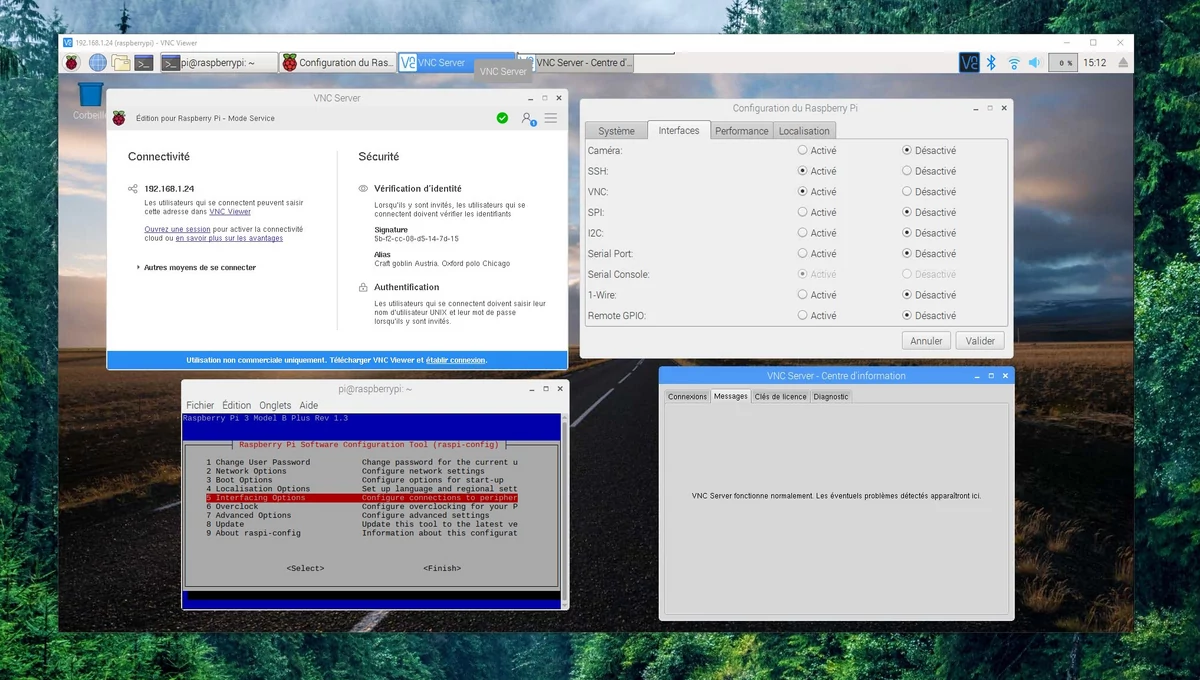Image resolution: width=1200 pixels, height=680 pixels.
Task: Switch to VNC Server - Centre d'... taskbar window
Action: point(575,63)
